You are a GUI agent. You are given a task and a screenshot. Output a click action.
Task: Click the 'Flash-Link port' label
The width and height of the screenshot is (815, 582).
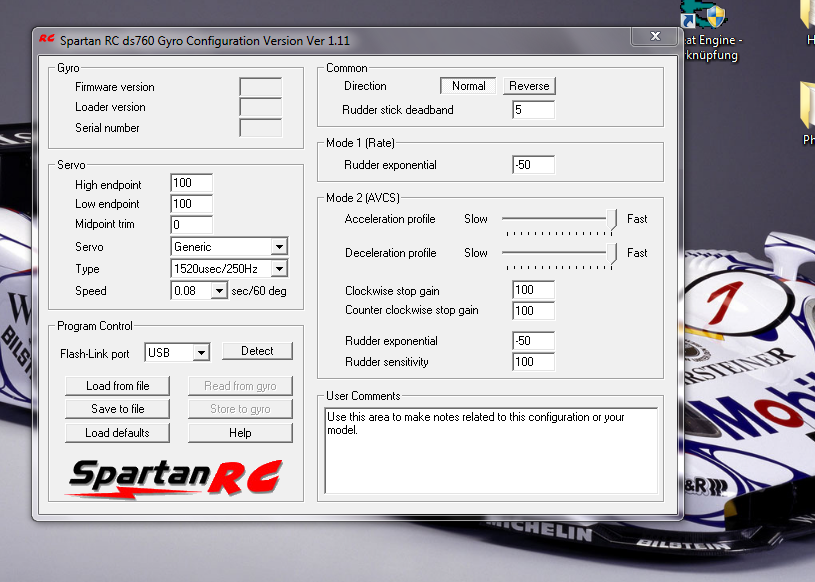[x=95, y=354]
